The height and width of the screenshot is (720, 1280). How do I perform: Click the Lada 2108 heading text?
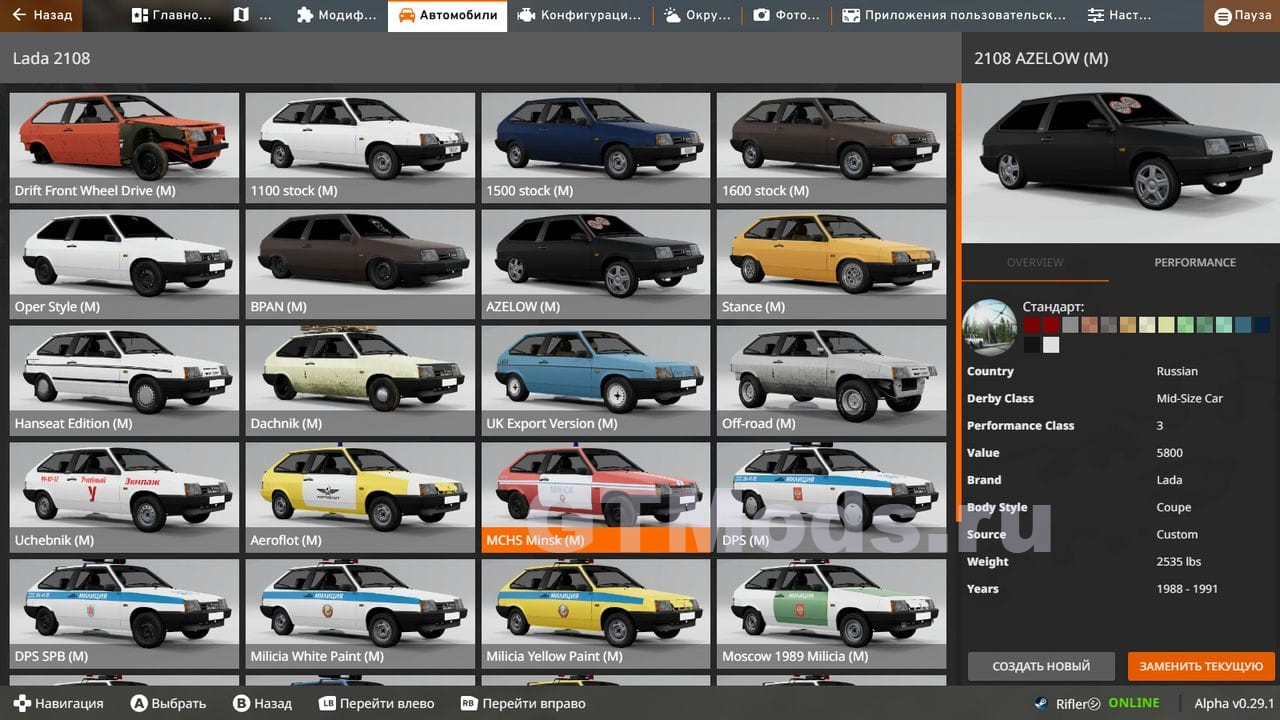(51, 58)
